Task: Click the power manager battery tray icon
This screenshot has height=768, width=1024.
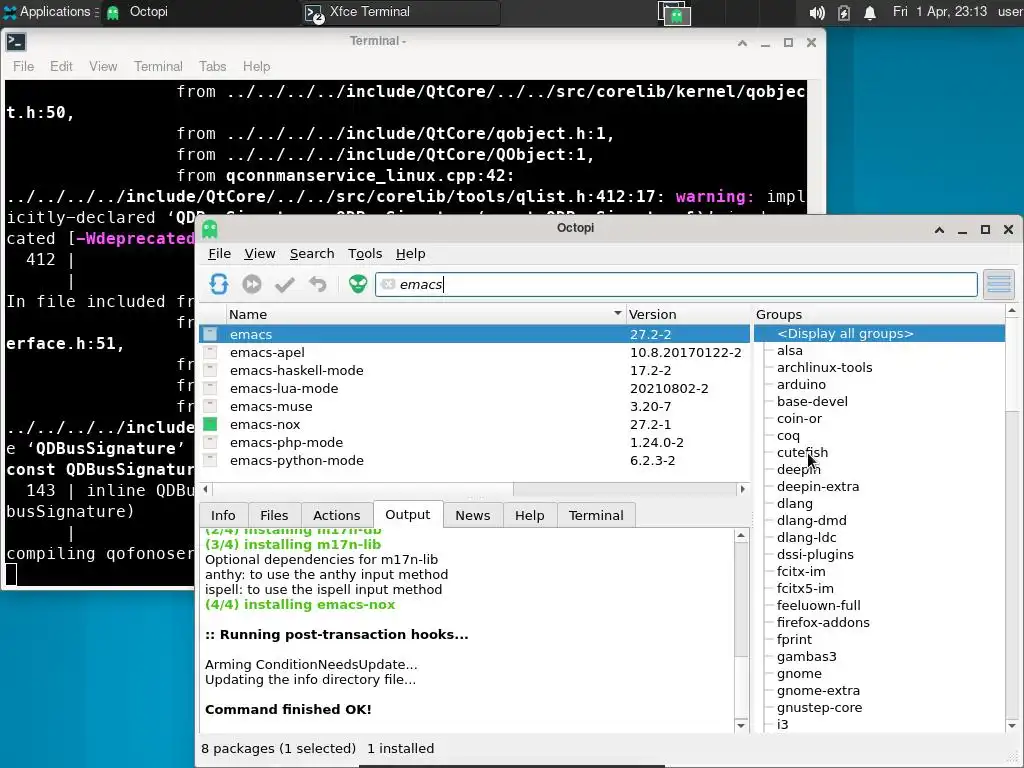Action: click(x=844, y=12)
